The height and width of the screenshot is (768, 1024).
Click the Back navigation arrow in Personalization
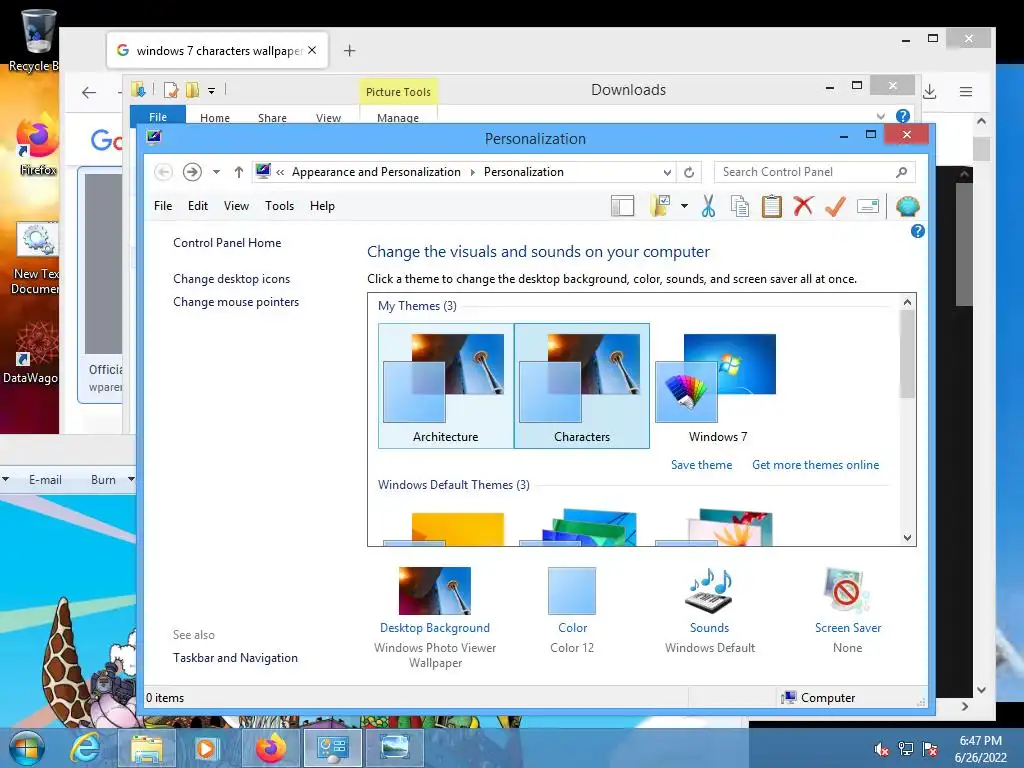[x=163, y=172]
